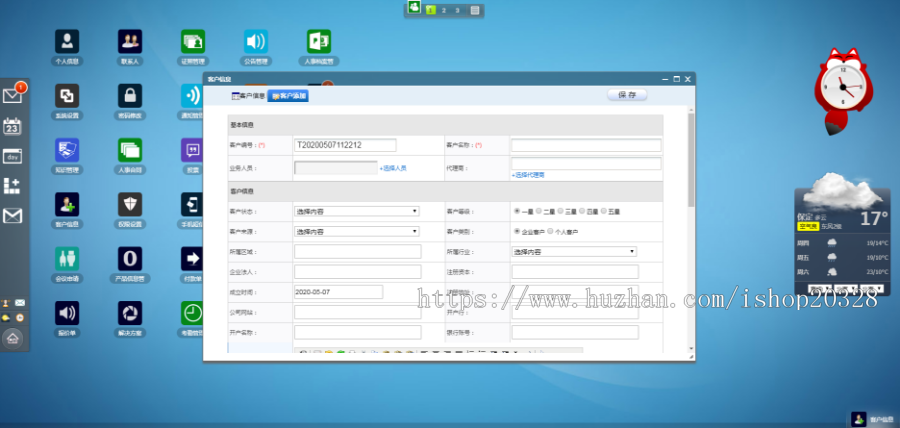Switch to the 客户信息 tab
The height and width of the screenshot is (428, 900).
pyautogui.click(x=248, y=96)
